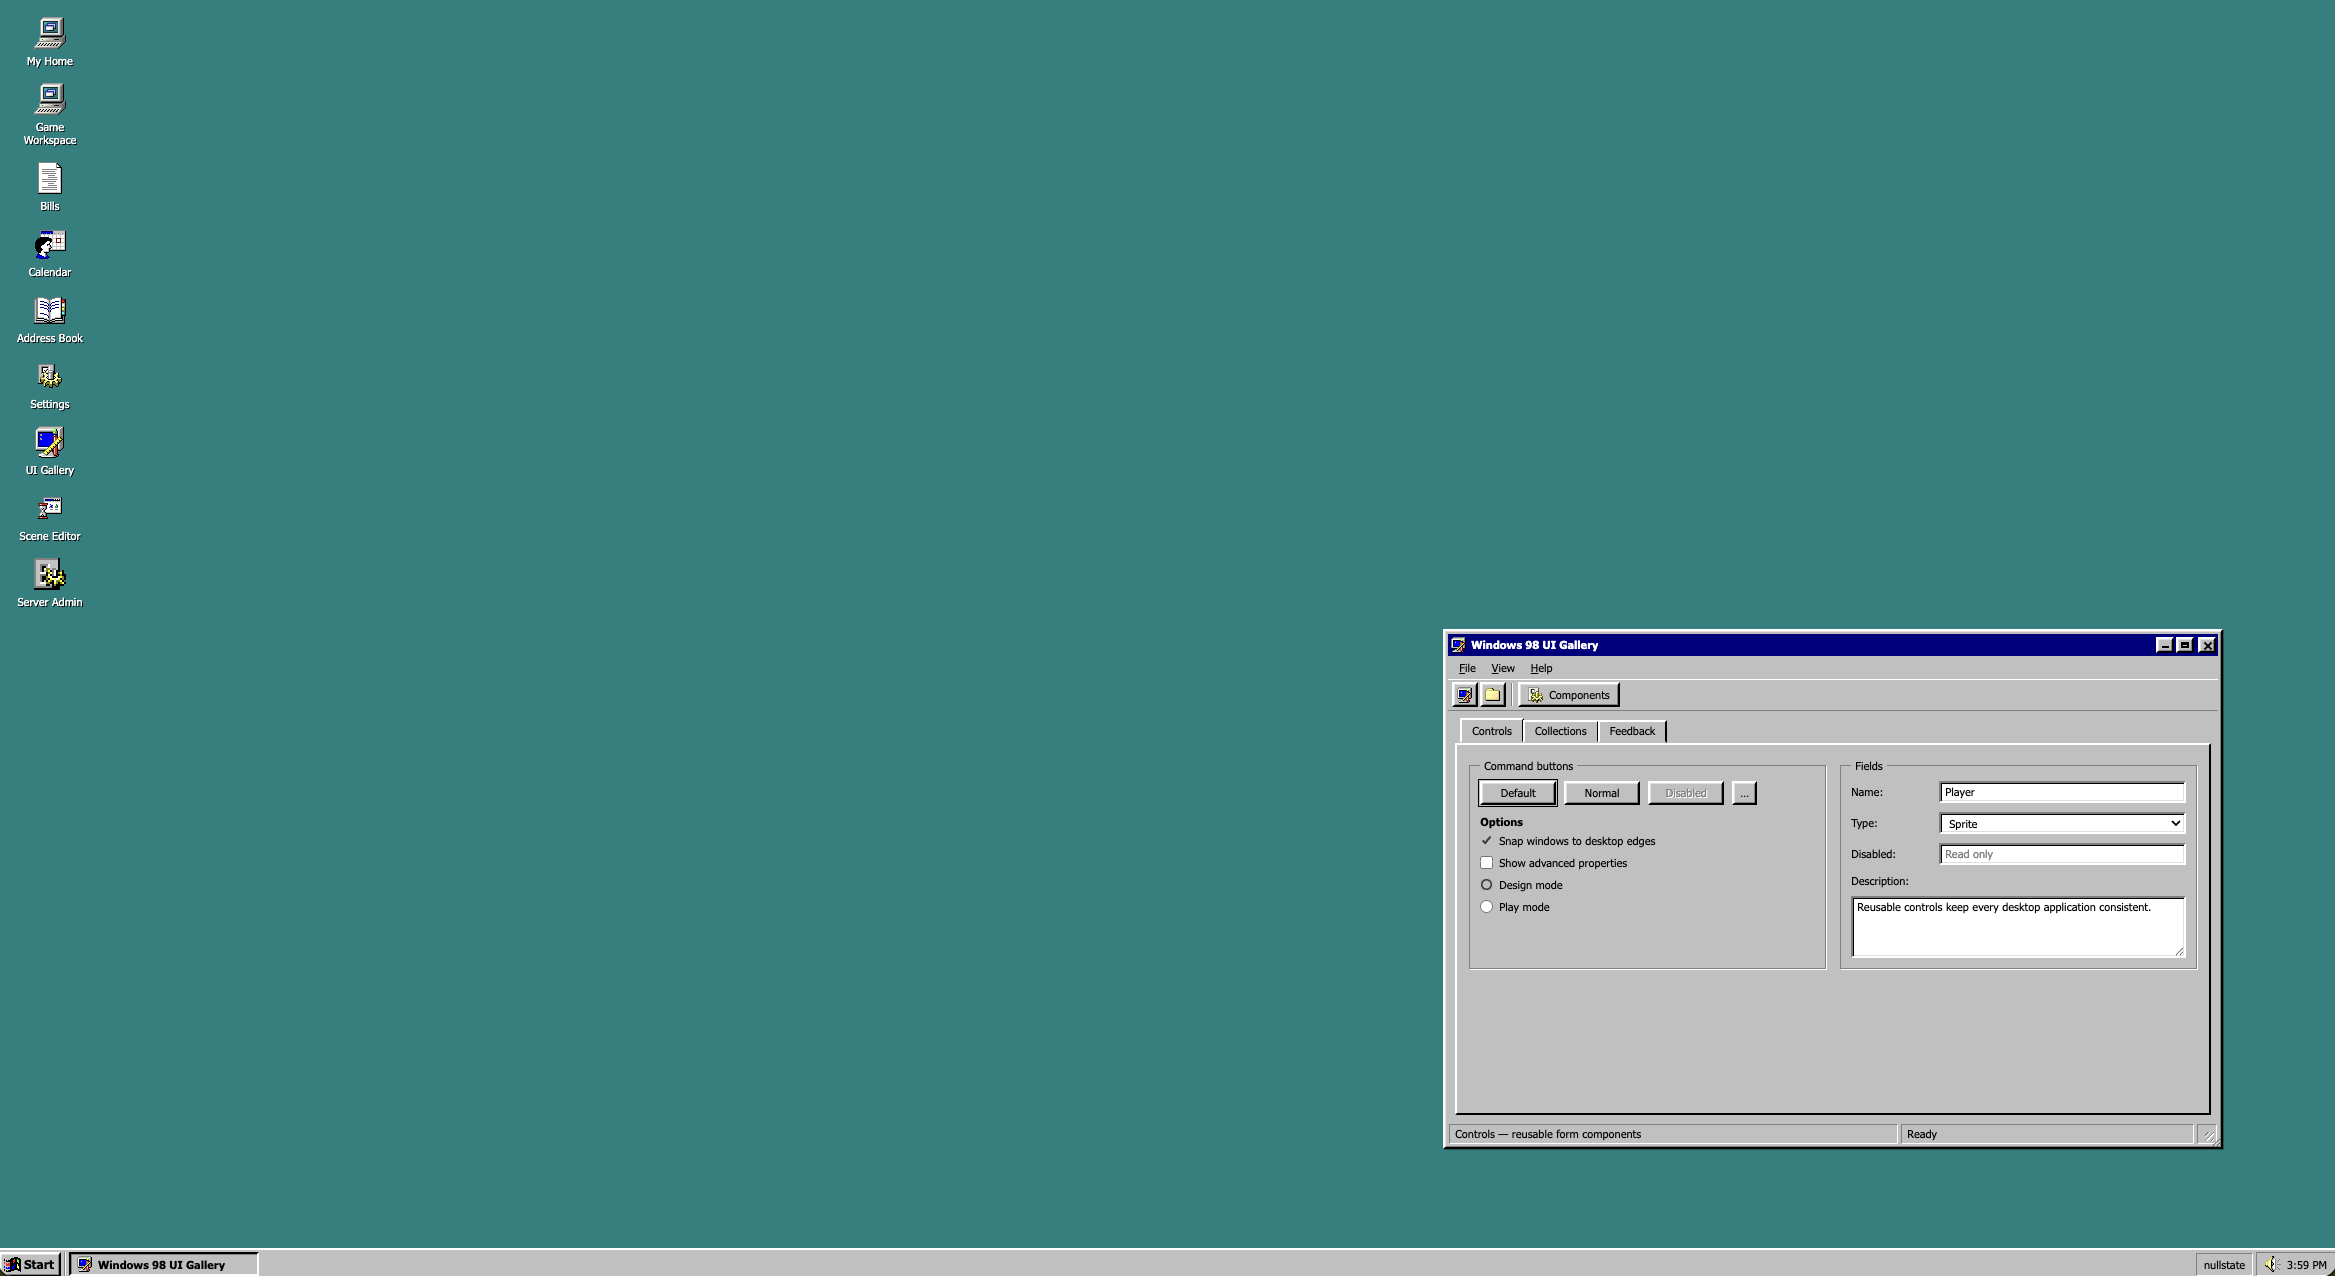Viewport: 2335px width, 1276px height.
Task: Switch to the Controls tab
Action: pyautogui.click(x=1491, y=731)
